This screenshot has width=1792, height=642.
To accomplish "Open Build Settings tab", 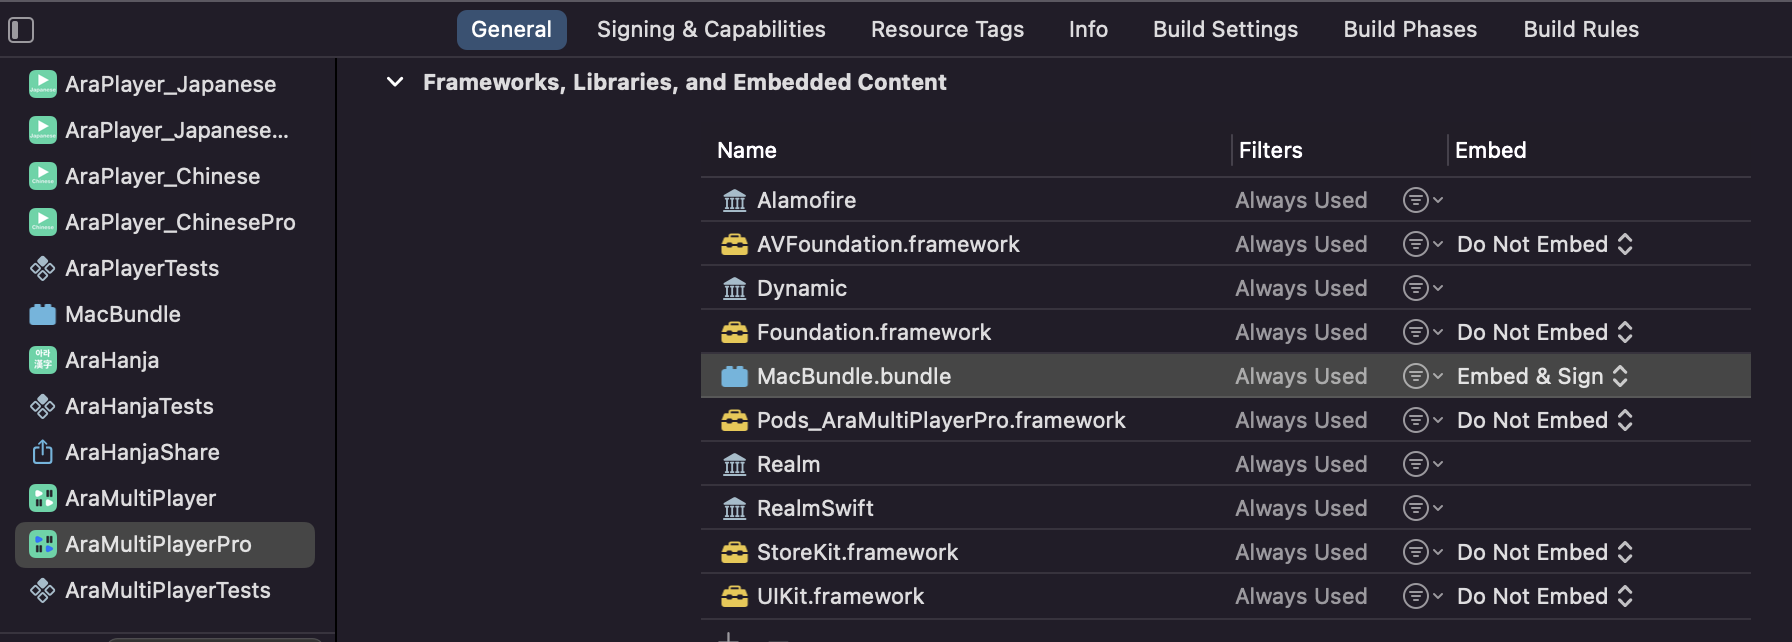I will [x=1225, y=30].
